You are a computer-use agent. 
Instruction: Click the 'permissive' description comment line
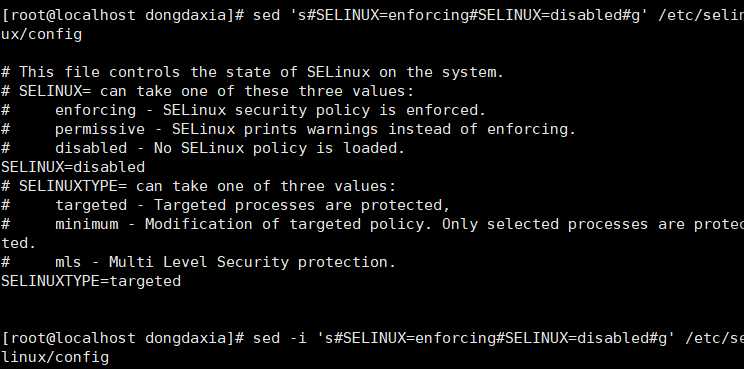pos(288,129)
